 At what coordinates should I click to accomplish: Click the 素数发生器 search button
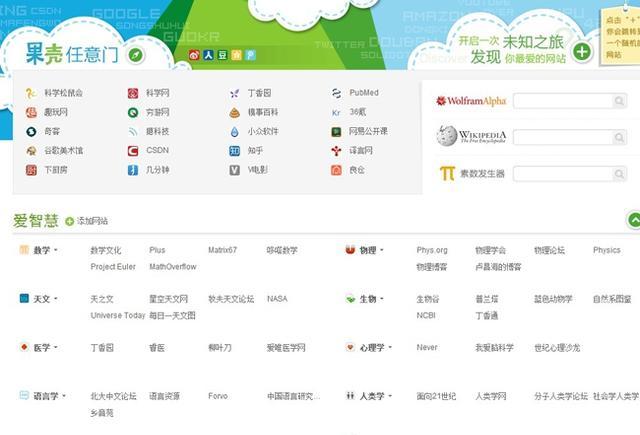coord(619,174)
